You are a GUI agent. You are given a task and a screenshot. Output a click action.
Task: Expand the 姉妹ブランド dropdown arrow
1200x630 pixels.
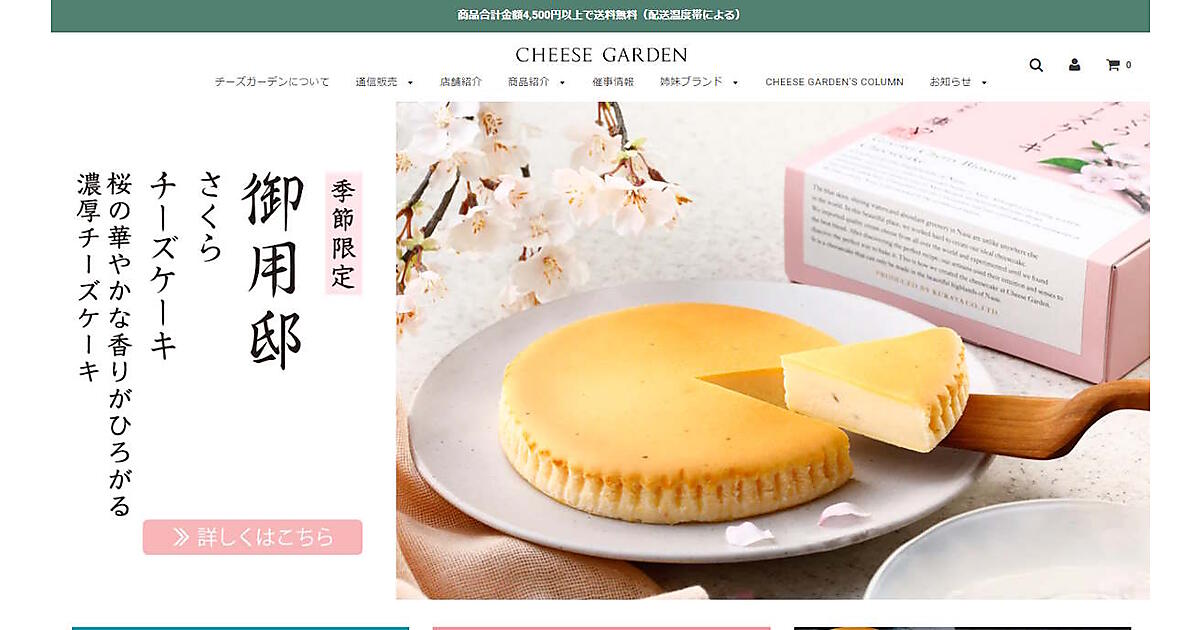coord(735,83)
